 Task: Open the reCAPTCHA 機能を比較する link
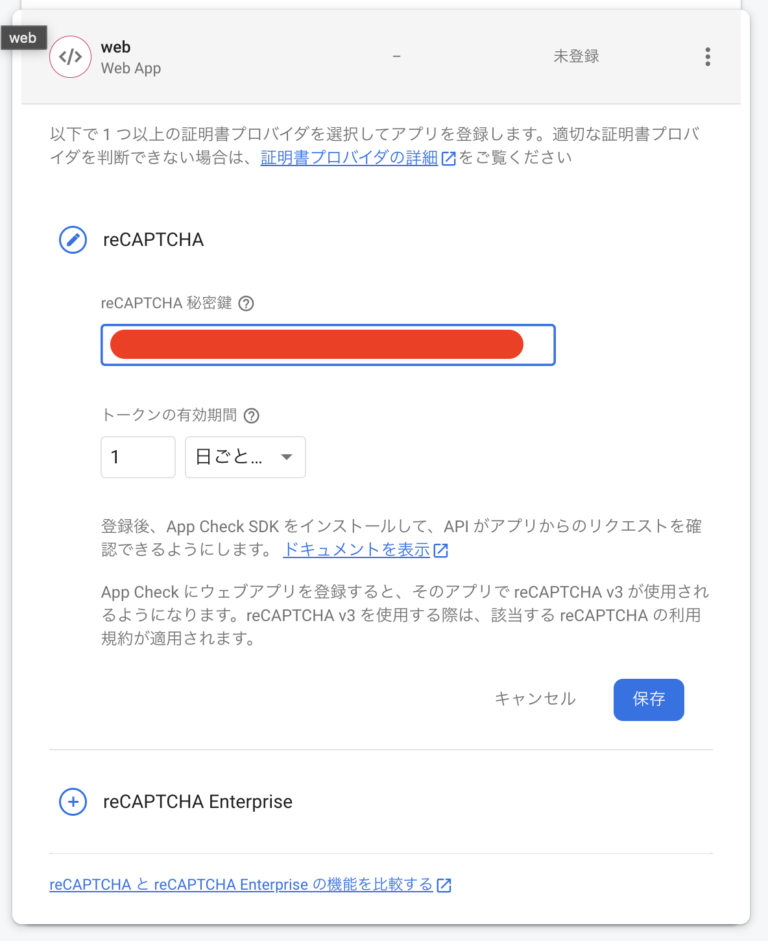pos(240,884)
